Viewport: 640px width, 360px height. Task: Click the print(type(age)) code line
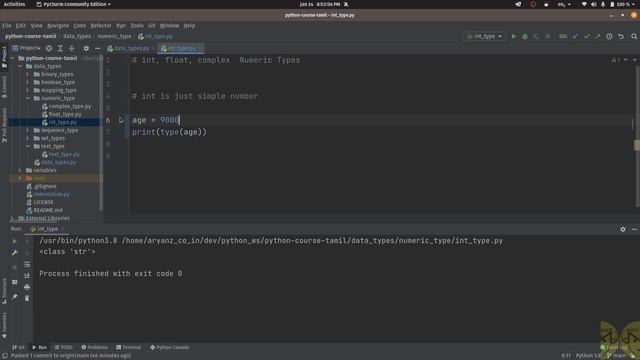(x=169, y=132)
